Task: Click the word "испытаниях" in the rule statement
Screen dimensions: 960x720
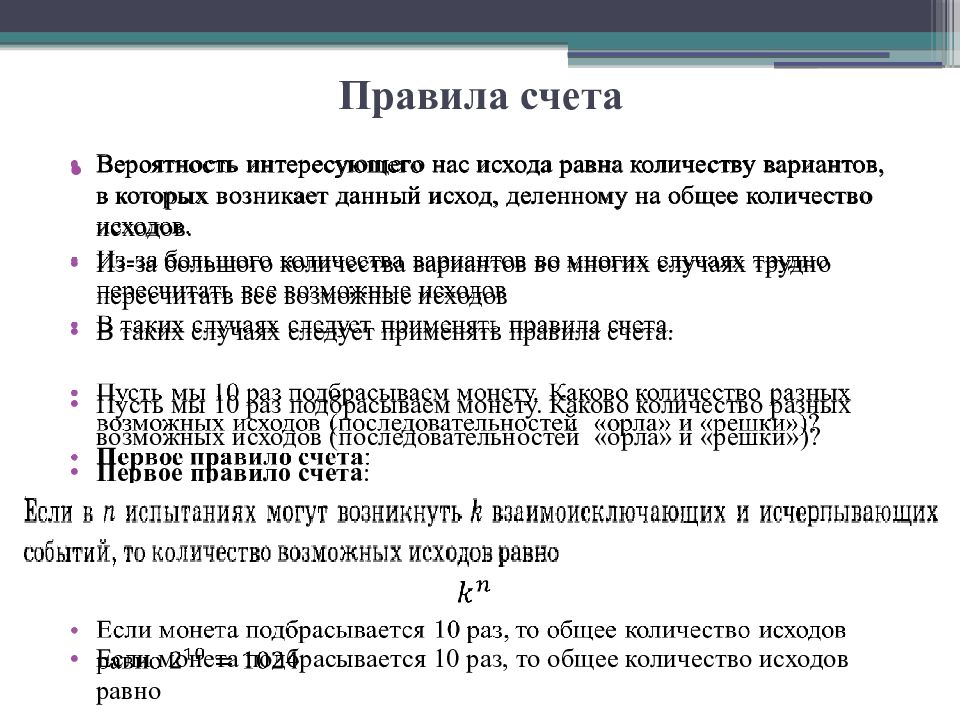Action: (190, 512)
